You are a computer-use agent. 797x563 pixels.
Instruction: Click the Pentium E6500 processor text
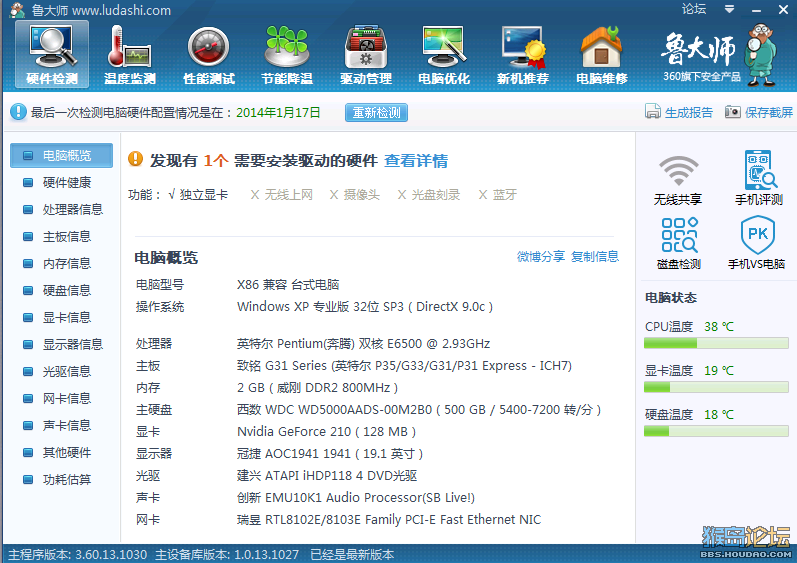point(363,344)
